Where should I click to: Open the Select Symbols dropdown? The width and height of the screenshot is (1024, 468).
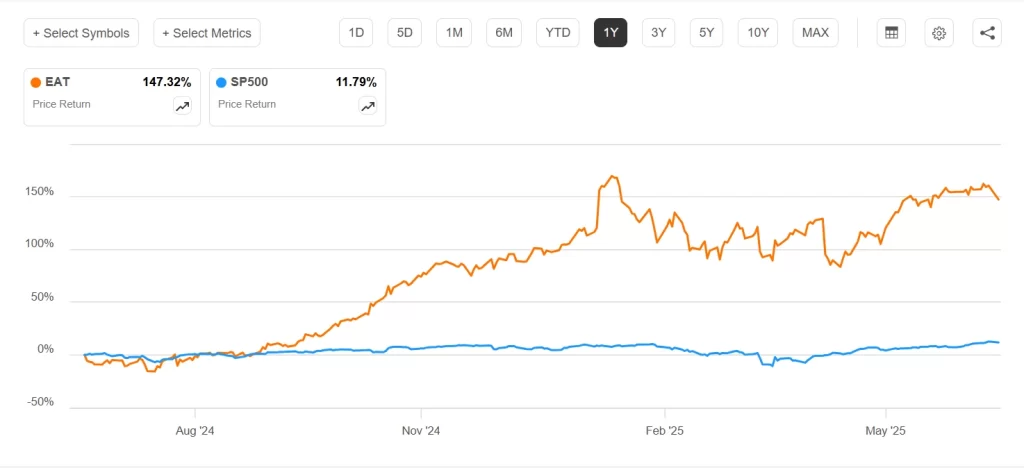(x=81, y=33)
